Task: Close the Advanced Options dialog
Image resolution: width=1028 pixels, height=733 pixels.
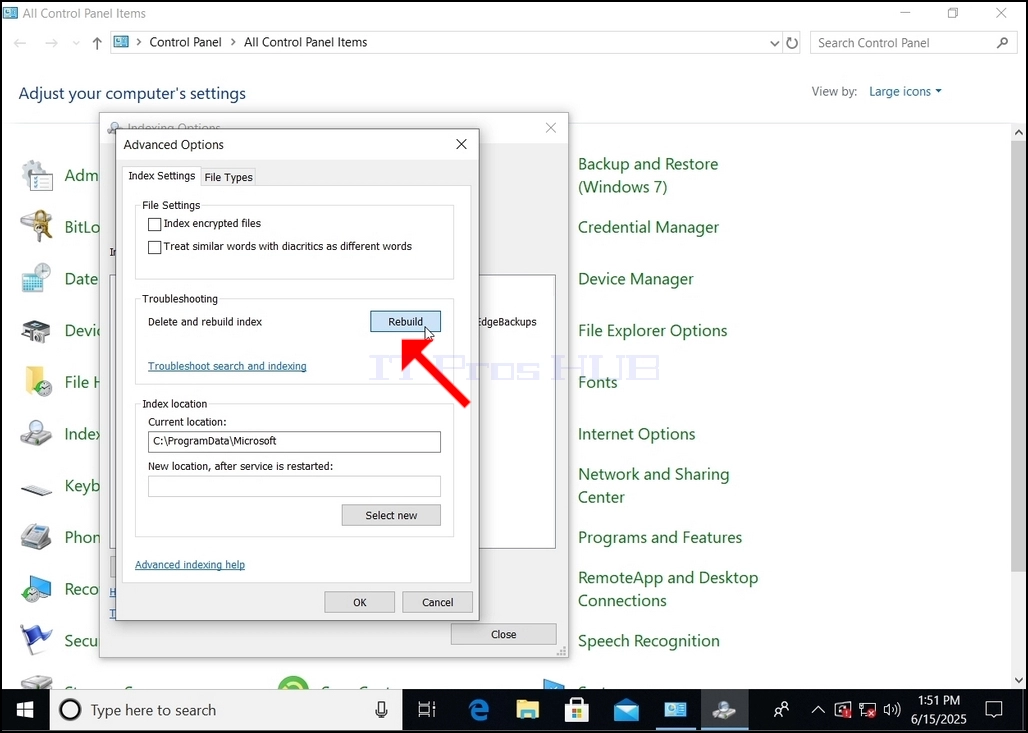Action: 462,144
